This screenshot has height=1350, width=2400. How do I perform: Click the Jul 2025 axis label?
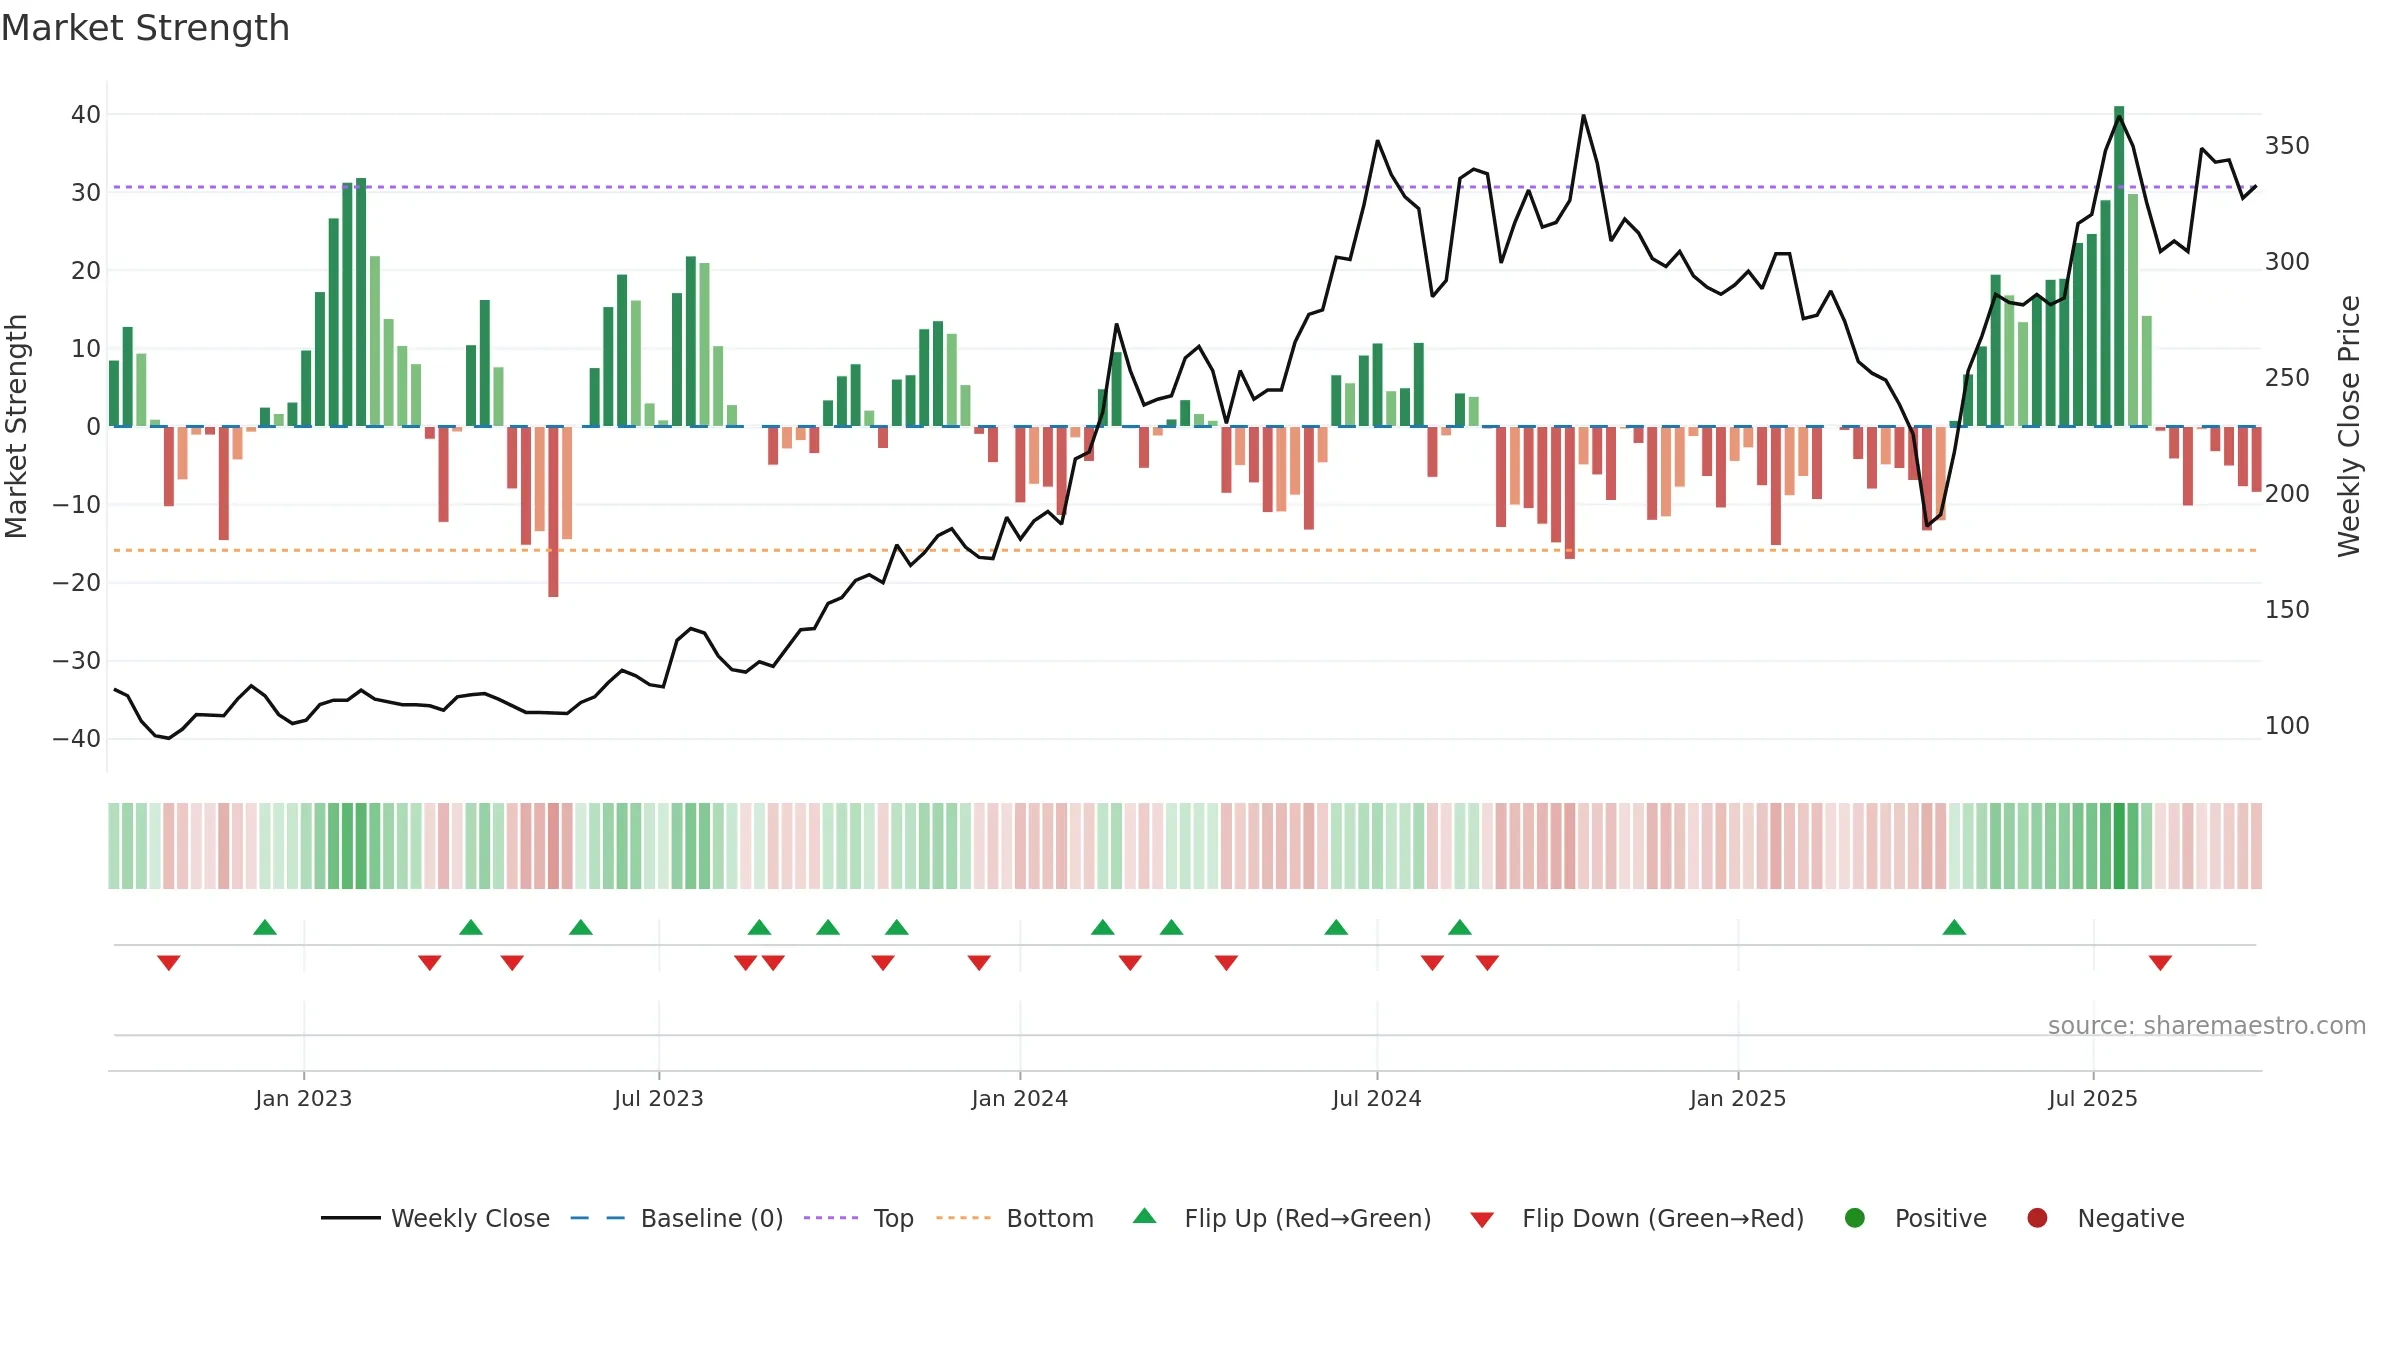[x=2093, y=1099]
